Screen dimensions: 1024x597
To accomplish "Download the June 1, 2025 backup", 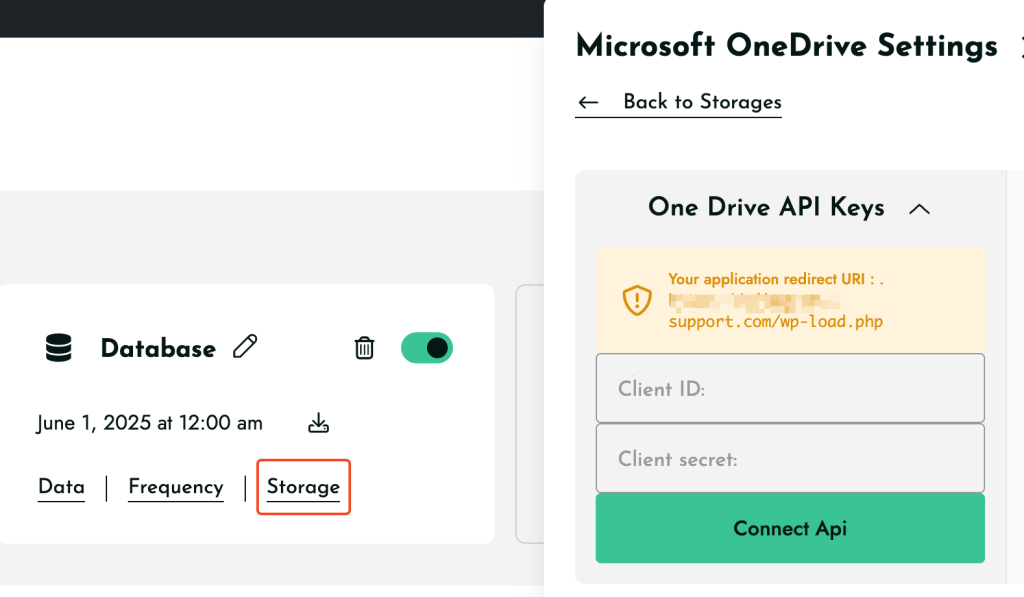I will 318,423.
